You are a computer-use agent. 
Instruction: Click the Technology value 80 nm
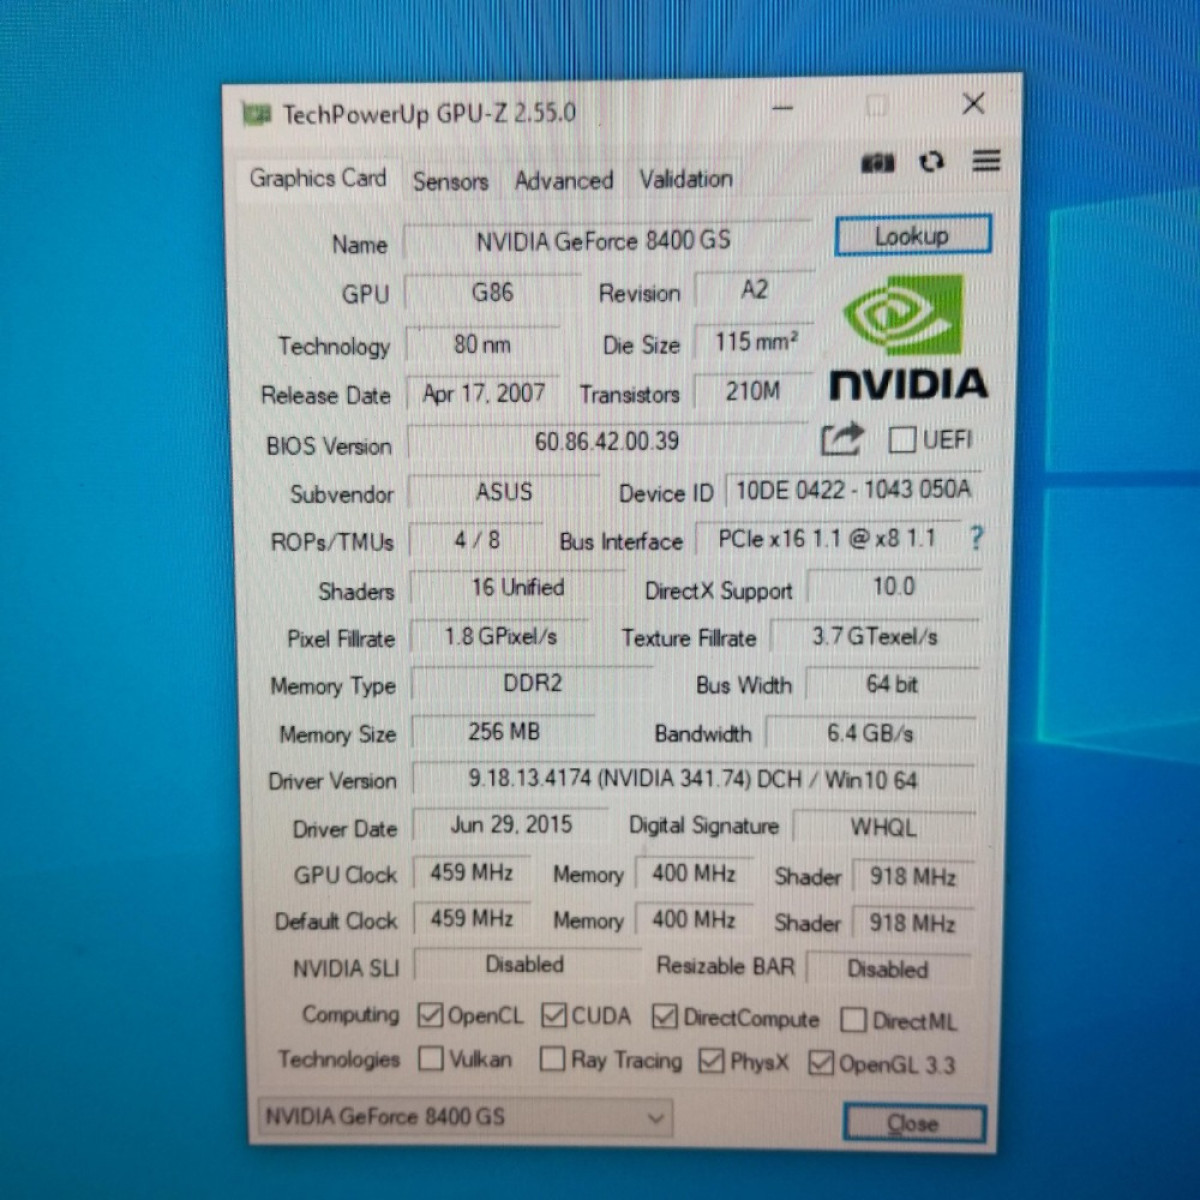coord(483,345)
